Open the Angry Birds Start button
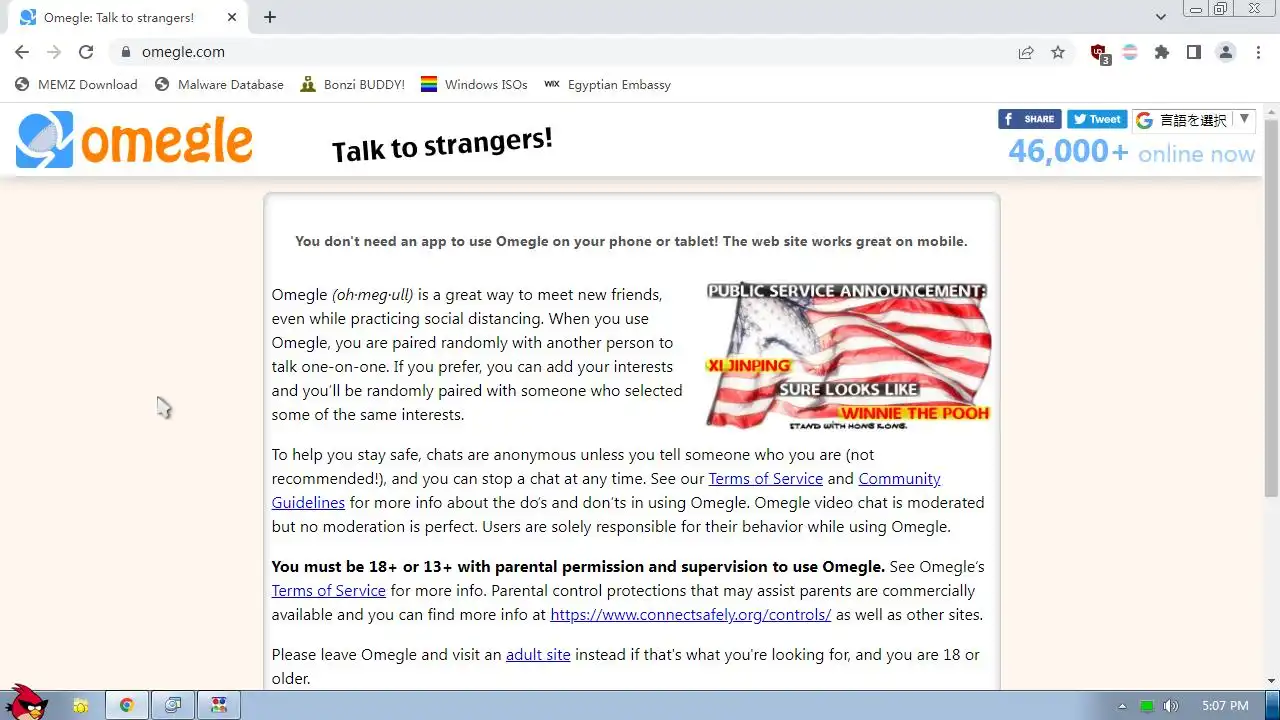Viewport: 1280px width, 720px height. tap(28, 703)
